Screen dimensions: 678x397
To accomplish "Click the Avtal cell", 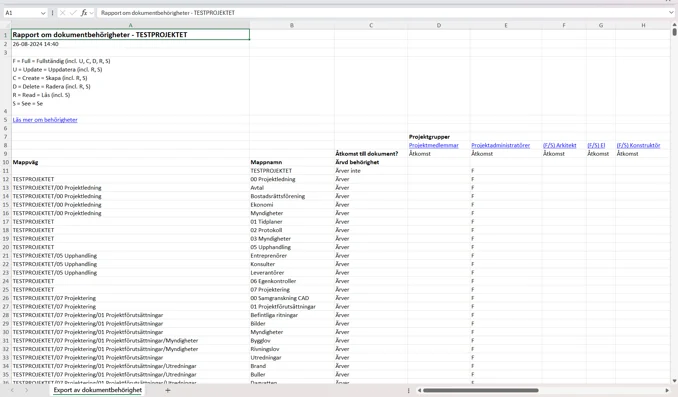I will 291,188.
